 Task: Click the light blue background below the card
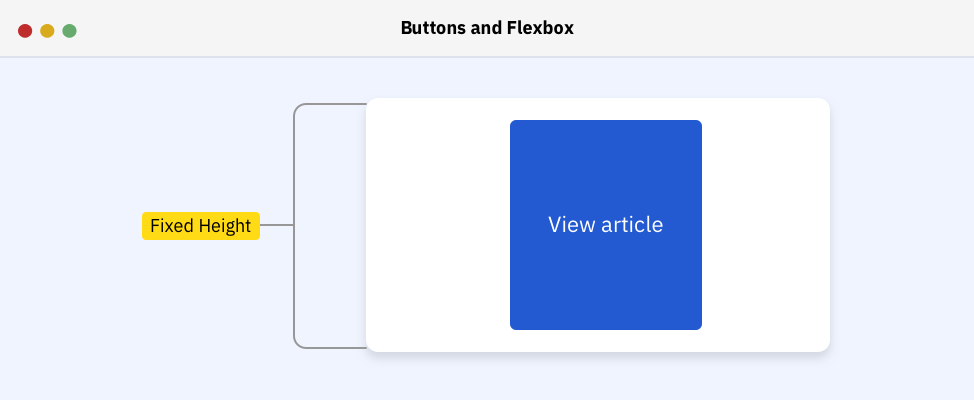[598, 377]
